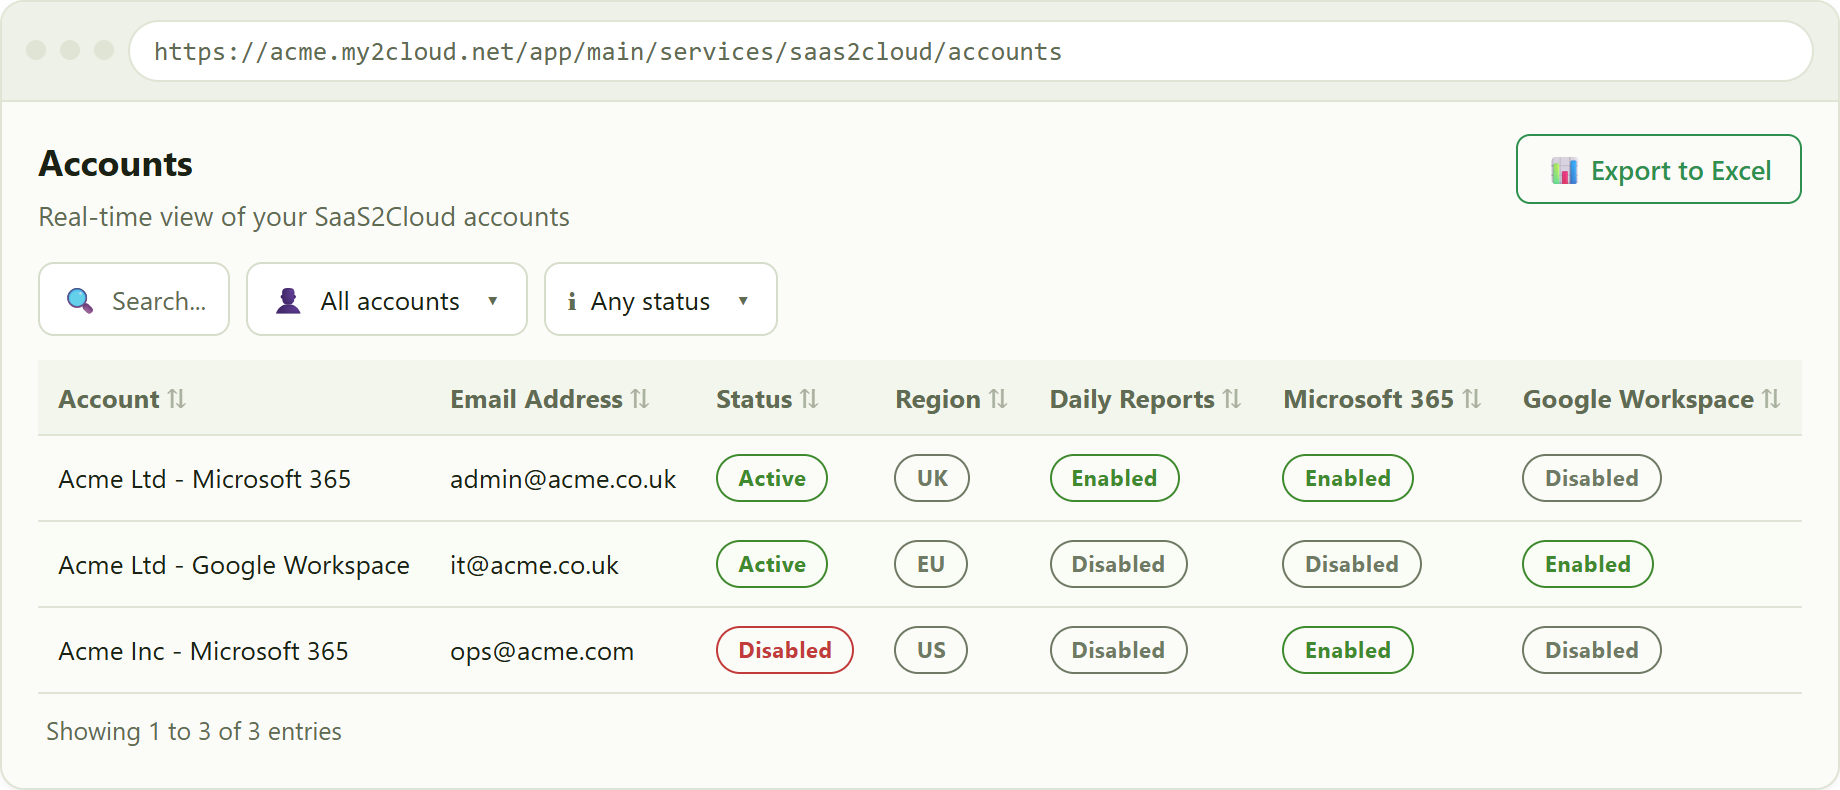Click the Excel chart icon on the Export button
Viewport: 1840px width, 790px height.
pos(1564,171)
